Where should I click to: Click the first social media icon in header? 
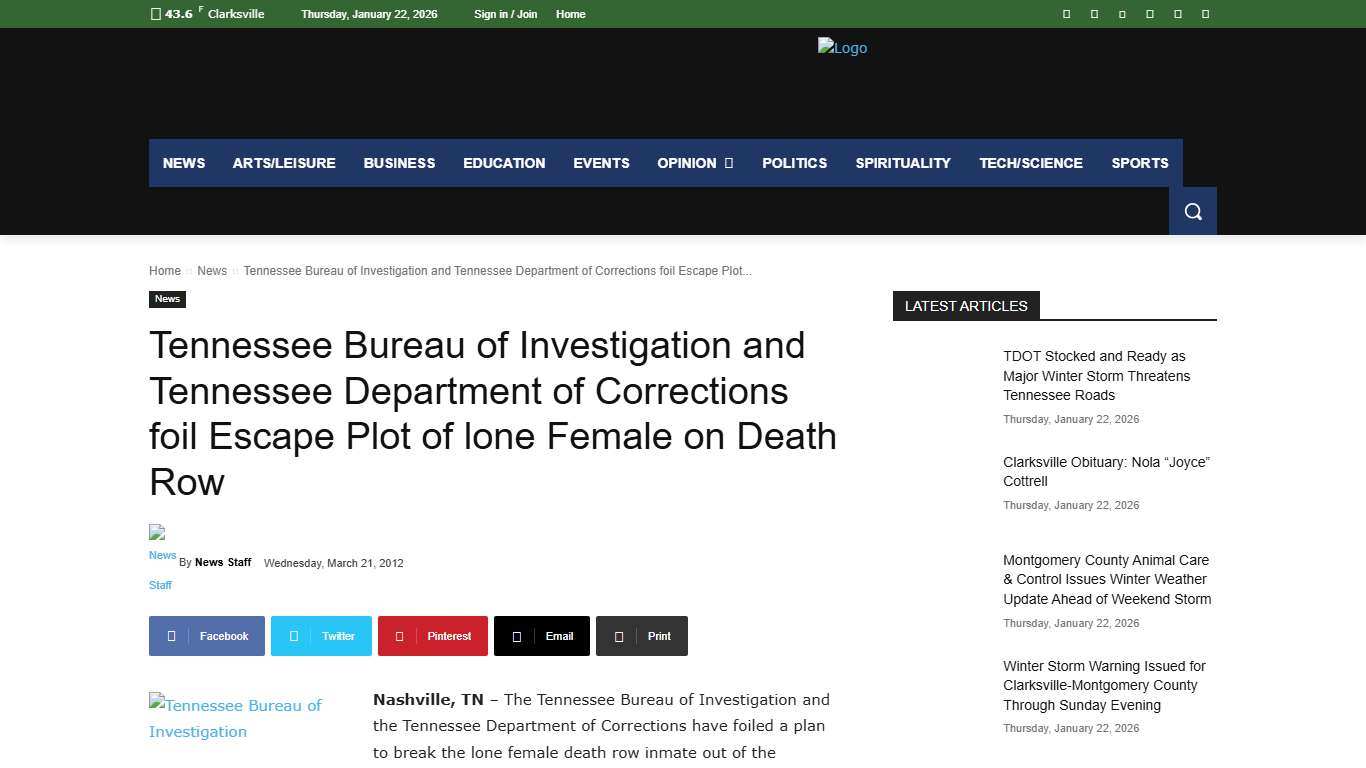[1066, 14]
